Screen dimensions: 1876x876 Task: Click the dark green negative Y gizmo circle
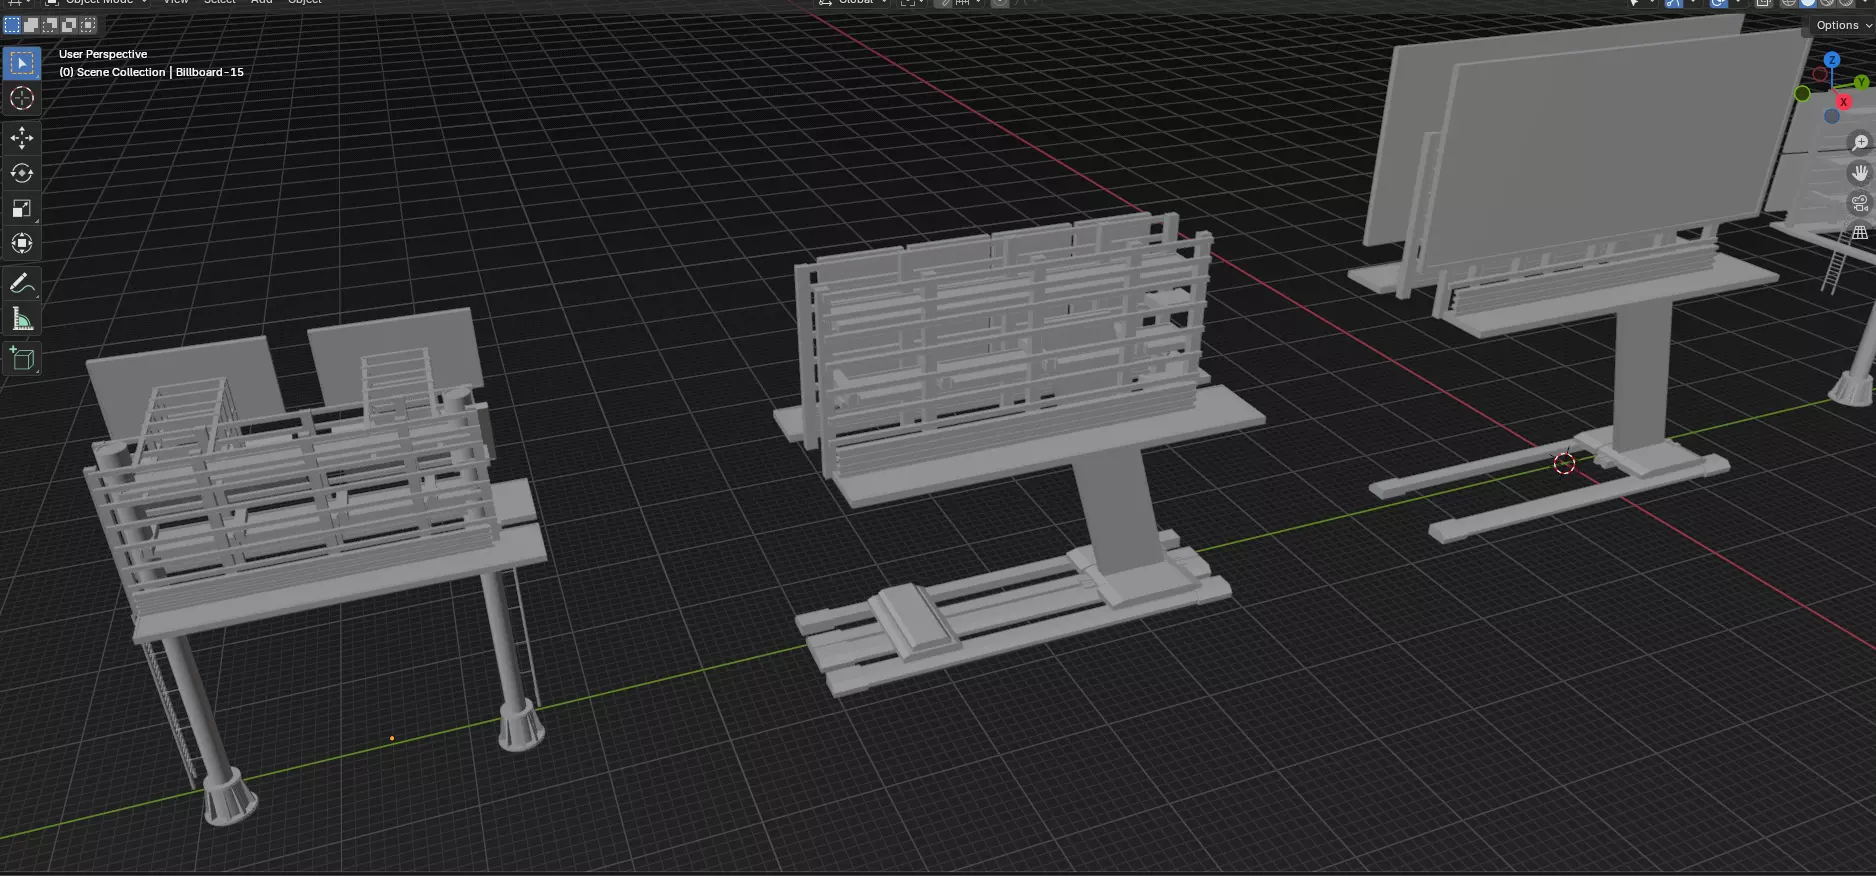pyautogui.click(x=1802, y=94)
